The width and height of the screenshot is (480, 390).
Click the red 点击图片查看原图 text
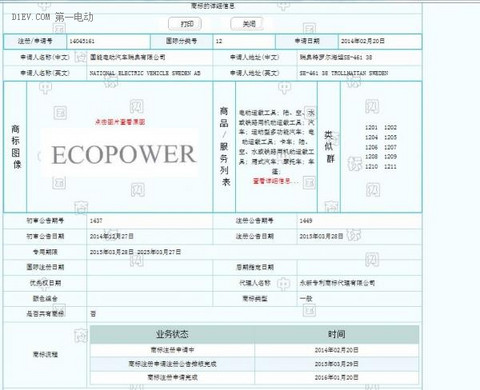click(x=120, y=122)
